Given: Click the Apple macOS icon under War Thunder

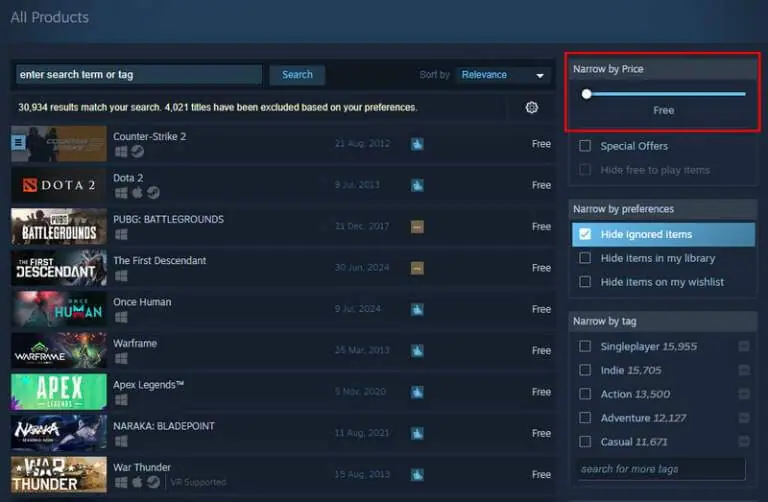Looking at the screenshot, I should point(137,482).
